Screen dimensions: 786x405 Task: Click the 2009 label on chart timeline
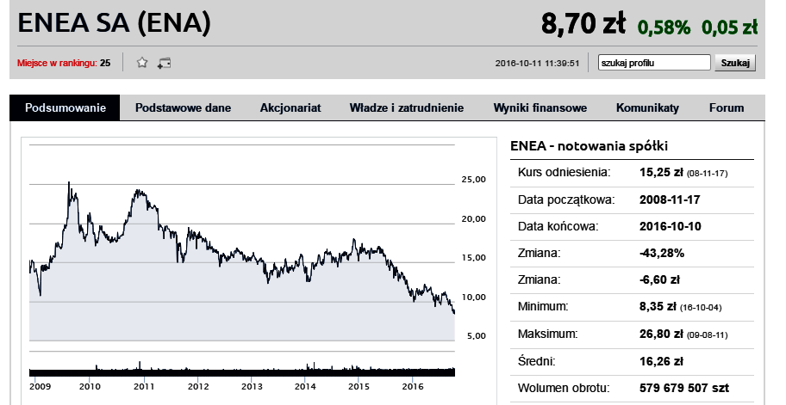40,386
